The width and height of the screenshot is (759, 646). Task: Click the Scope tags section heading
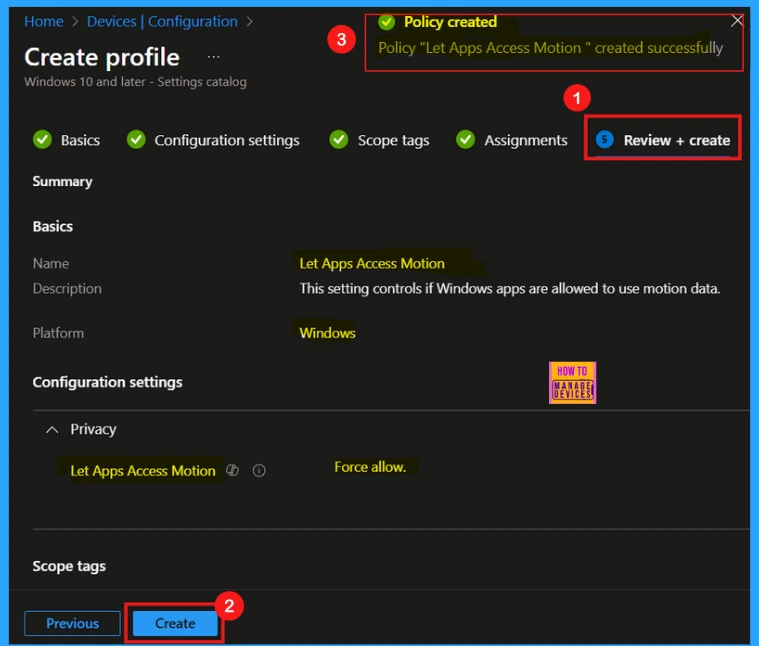pyautogui.click(x=69, y=566)
